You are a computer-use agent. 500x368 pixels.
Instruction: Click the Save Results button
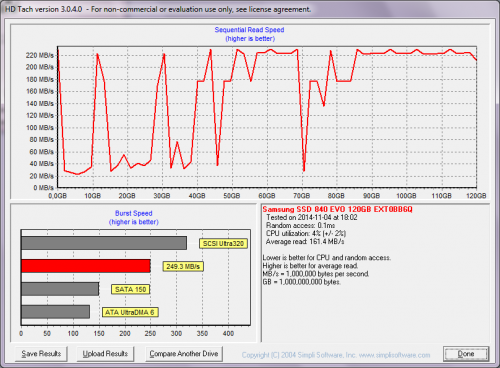tap(41, 354)
